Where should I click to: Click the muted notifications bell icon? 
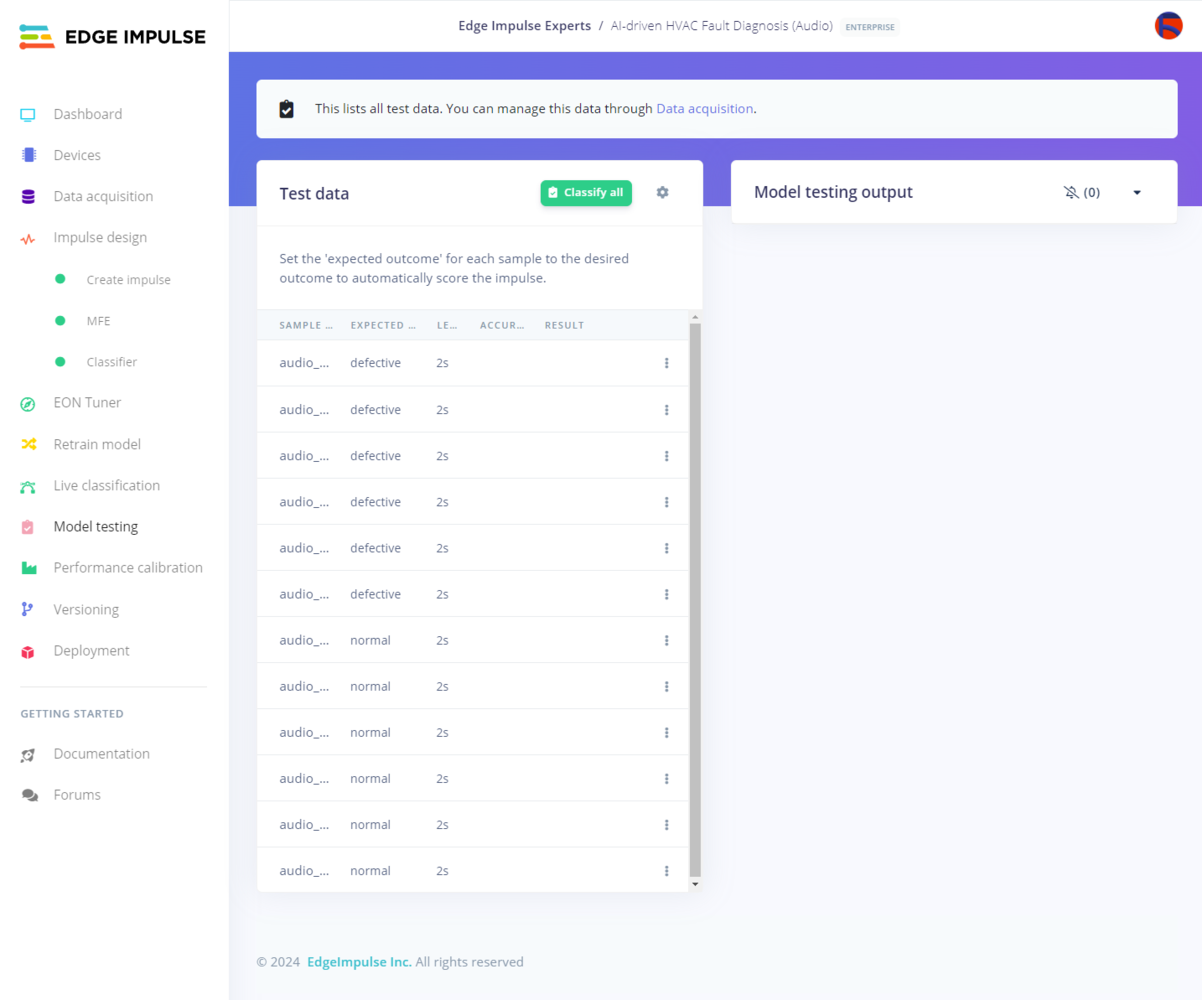pyautogui.click(x=1071, y=192)
